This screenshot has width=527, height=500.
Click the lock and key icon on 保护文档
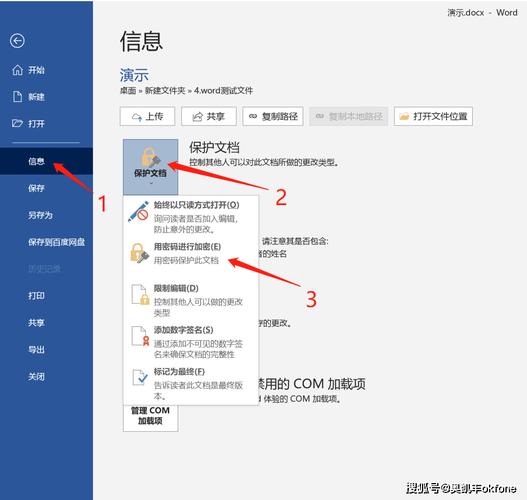point(151,157)
